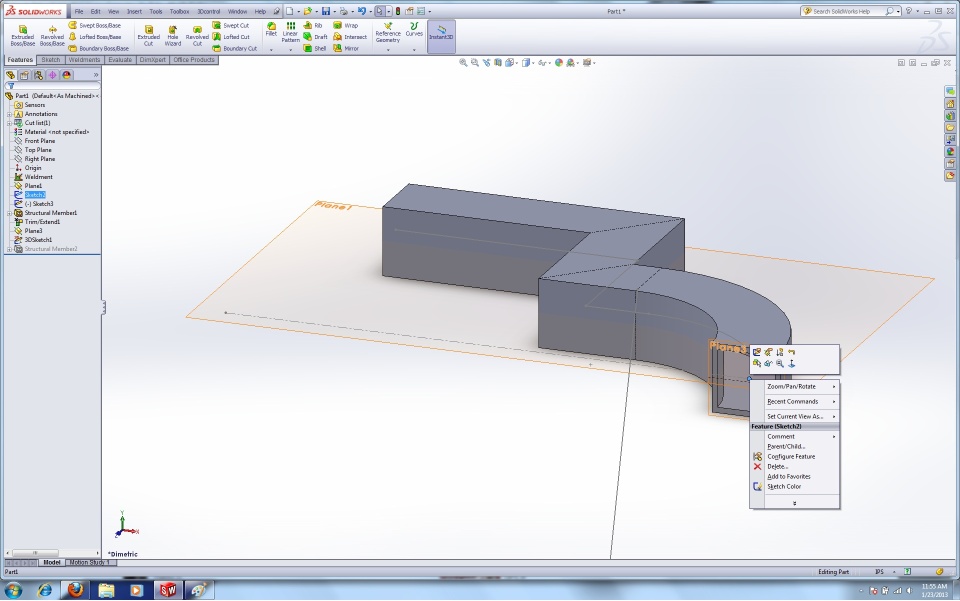Choose Lofted Boss/Base tool
The width and height of the screenshot is (960, 601).
95,37
